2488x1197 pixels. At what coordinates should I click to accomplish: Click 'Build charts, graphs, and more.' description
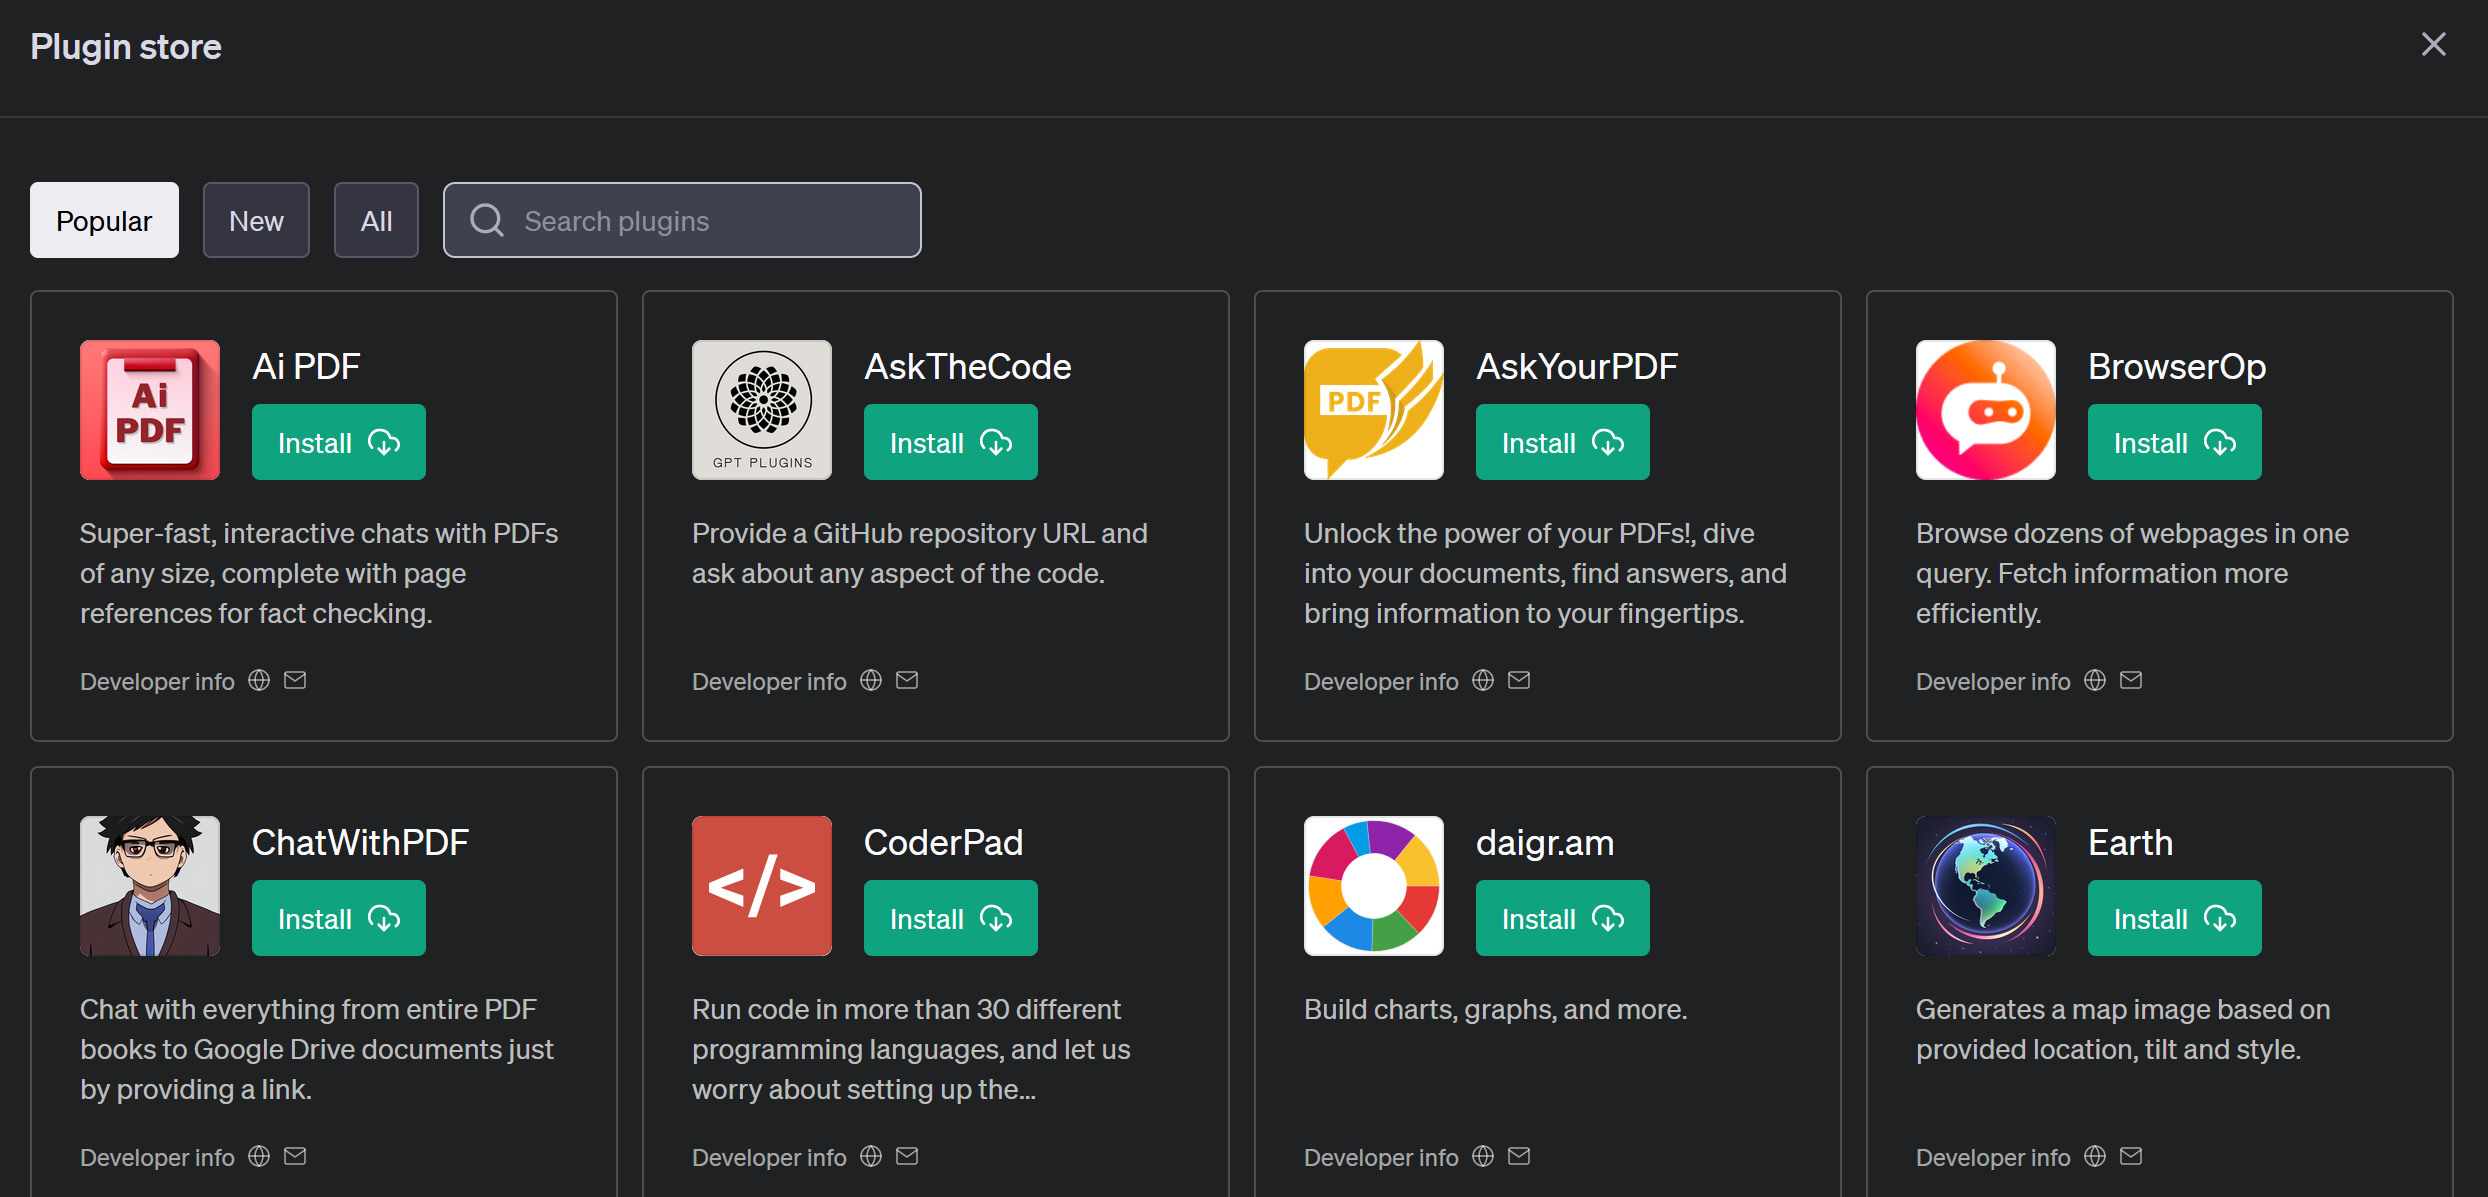pos(1495,1010)
